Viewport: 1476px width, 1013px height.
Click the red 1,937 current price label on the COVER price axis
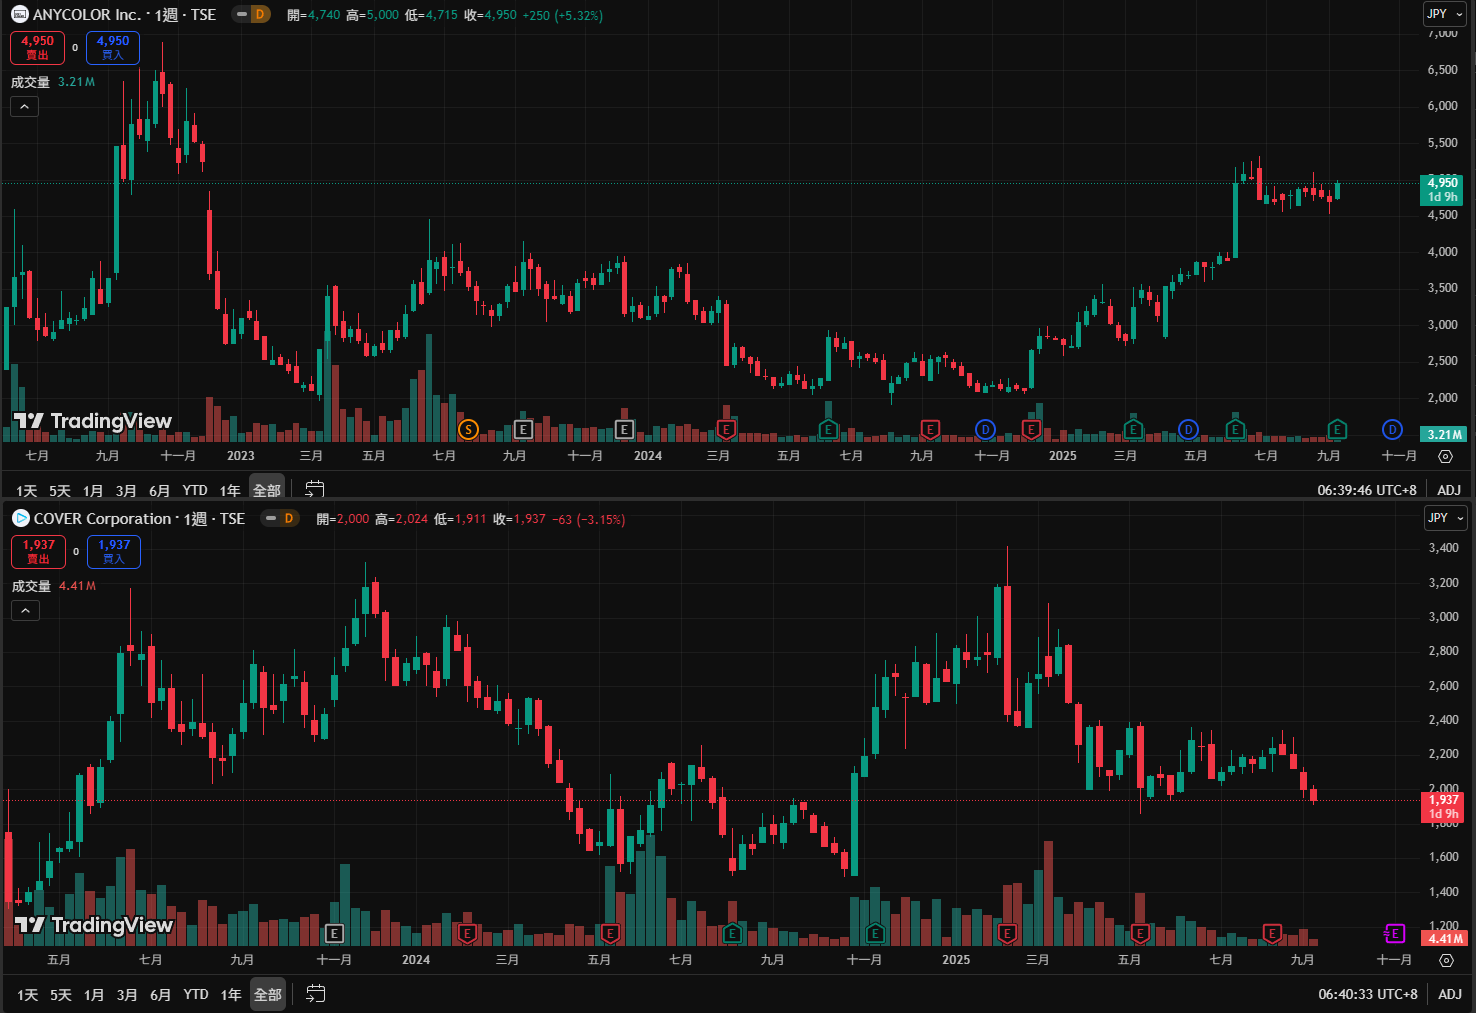[x=1443, y=807]
